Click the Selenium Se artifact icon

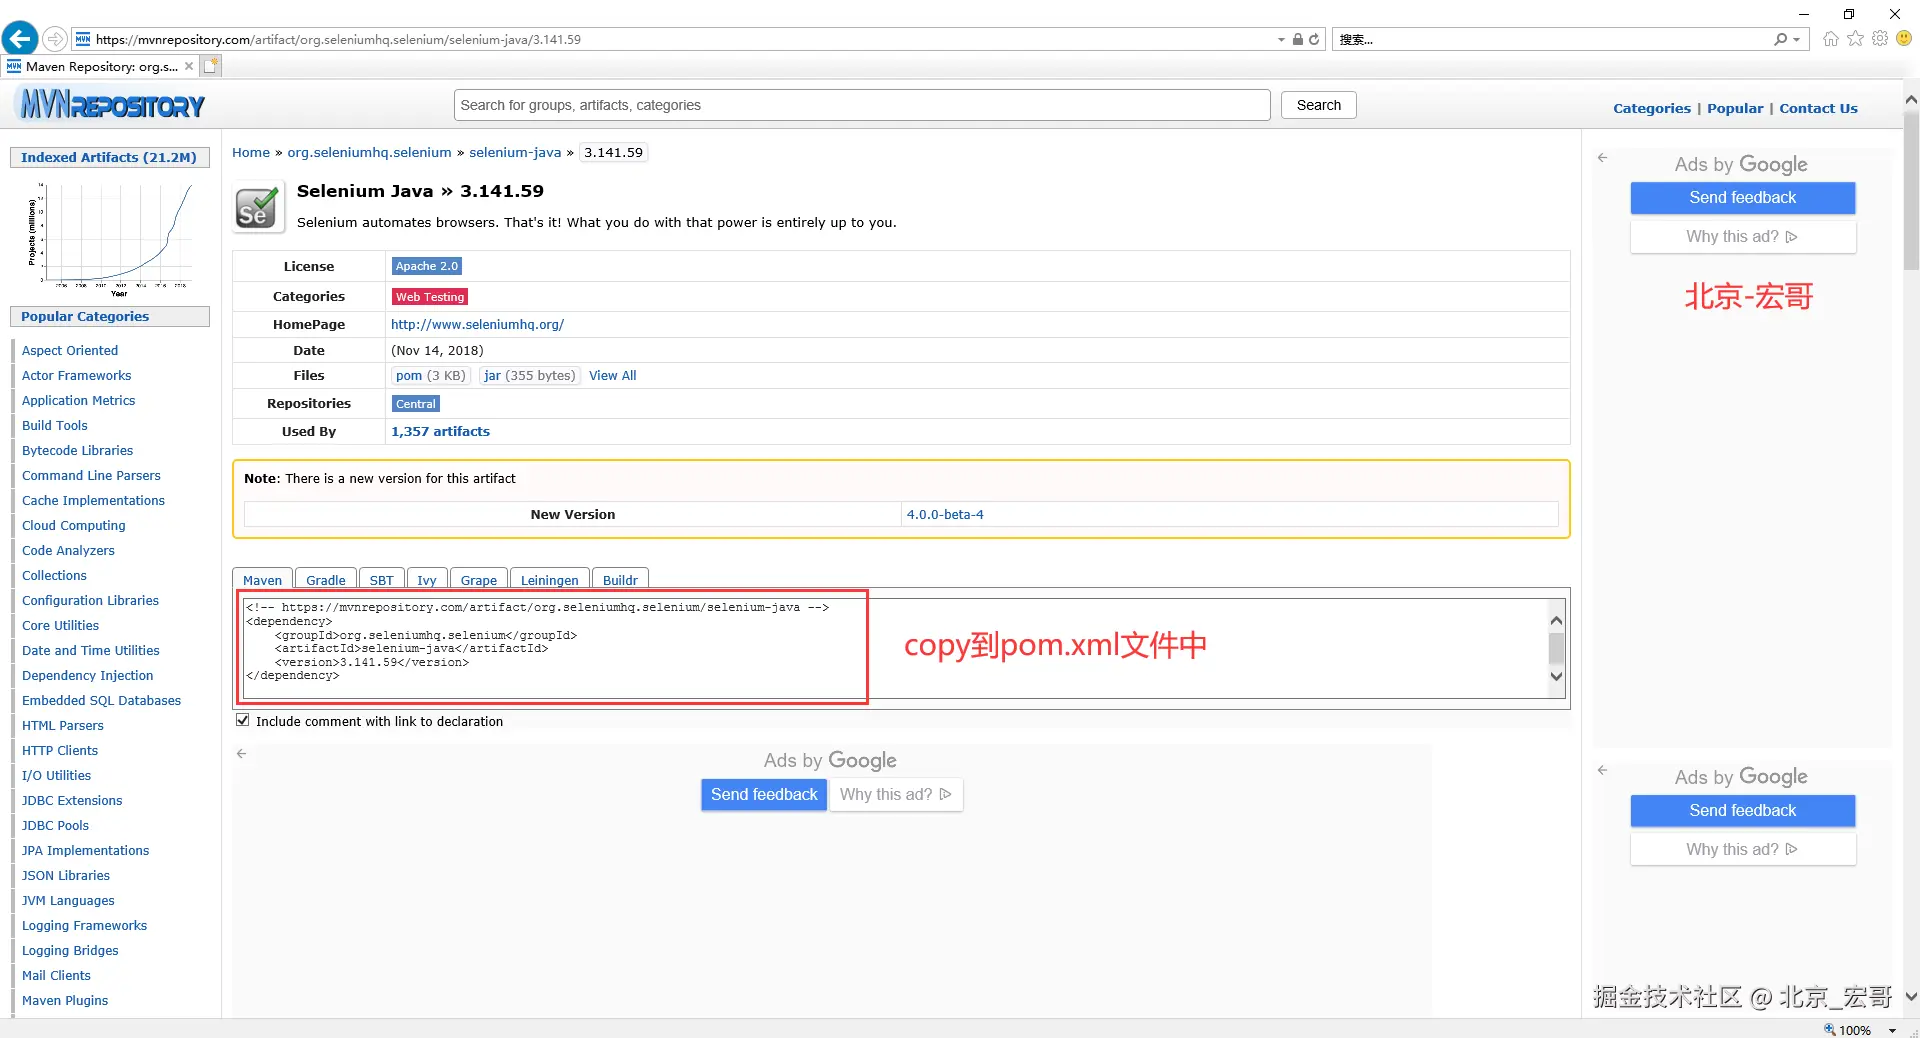click(x=257, y=207)
